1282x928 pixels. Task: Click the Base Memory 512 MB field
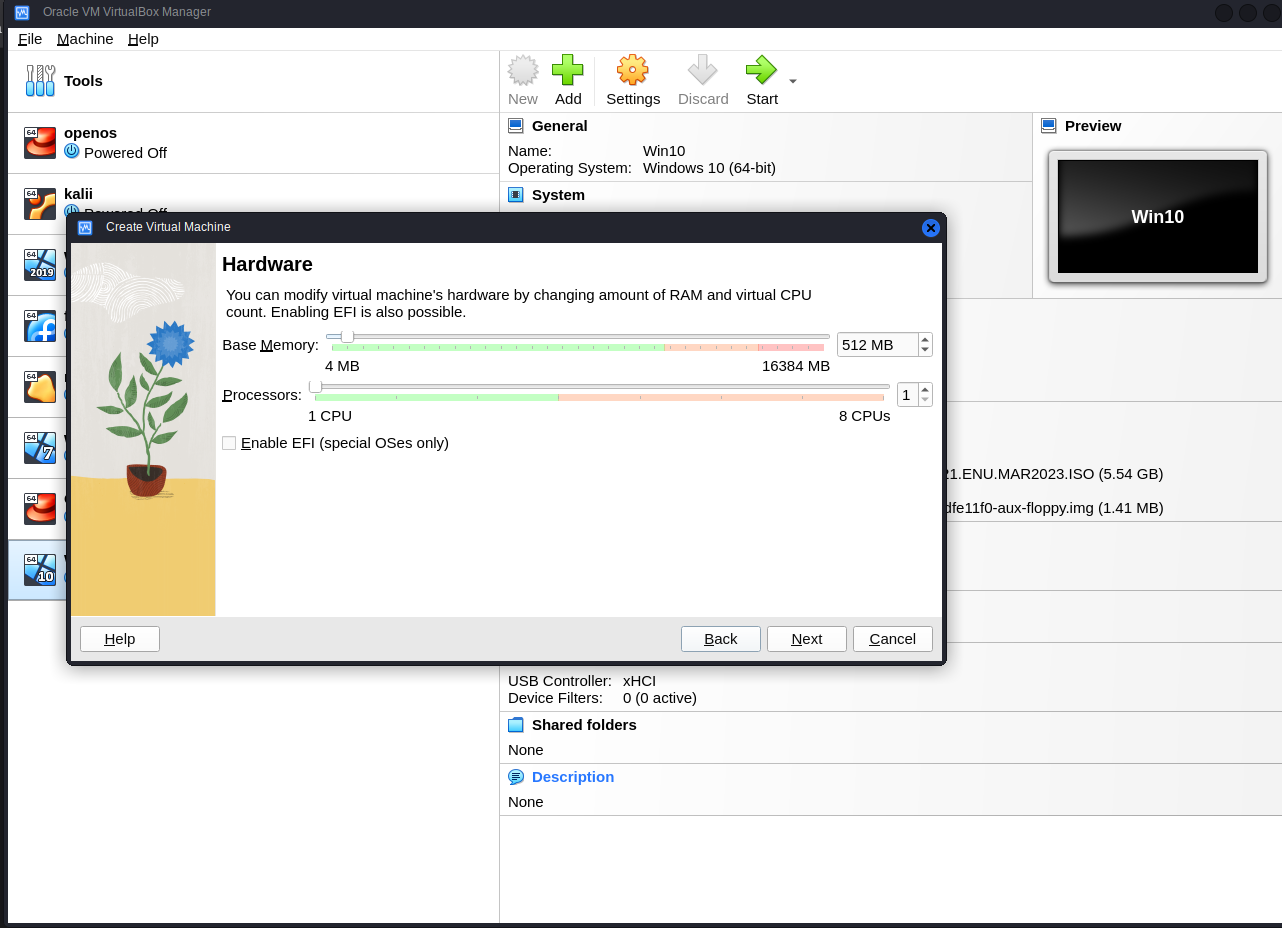point(875,345)
